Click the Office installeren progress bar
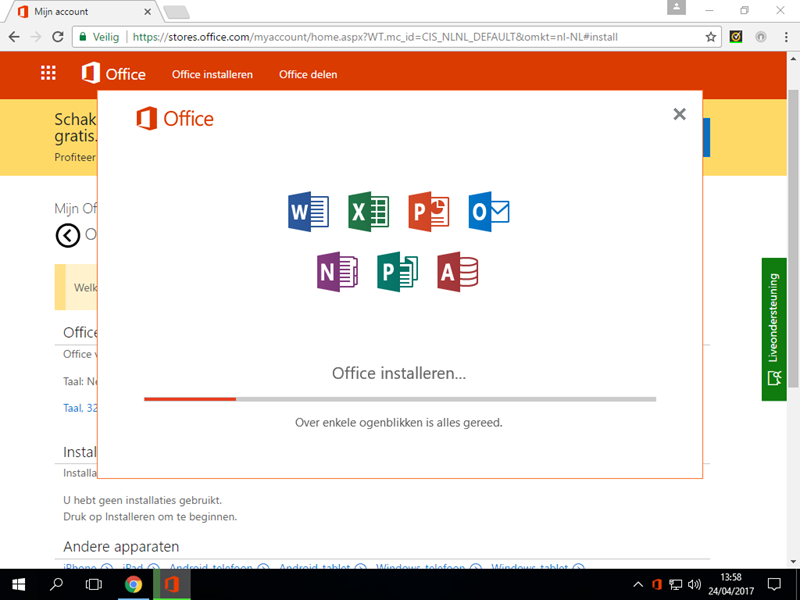Image resolution: width=800 pixels, height=600 pixels. 400,399
